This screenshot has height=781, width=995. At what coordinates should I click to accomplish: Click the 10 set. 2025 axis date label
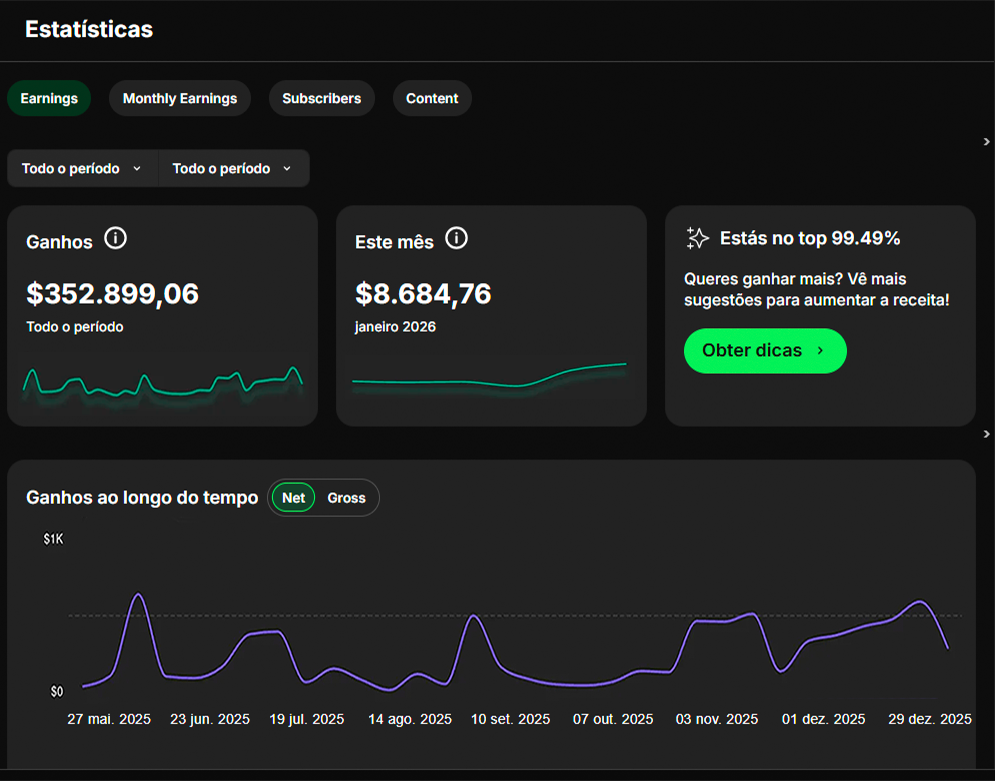pyautogui.click(x=510, y=719)
